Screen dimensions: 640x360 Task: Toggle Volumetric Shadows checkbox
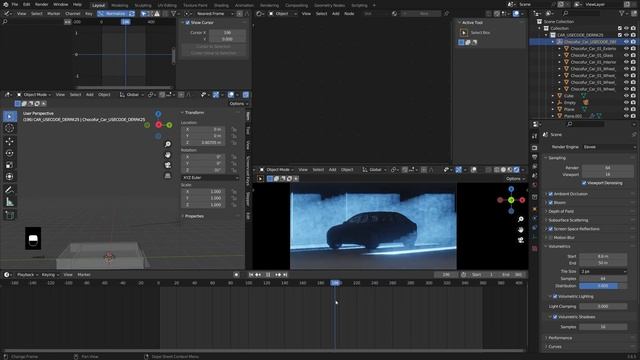coord(555,317)
